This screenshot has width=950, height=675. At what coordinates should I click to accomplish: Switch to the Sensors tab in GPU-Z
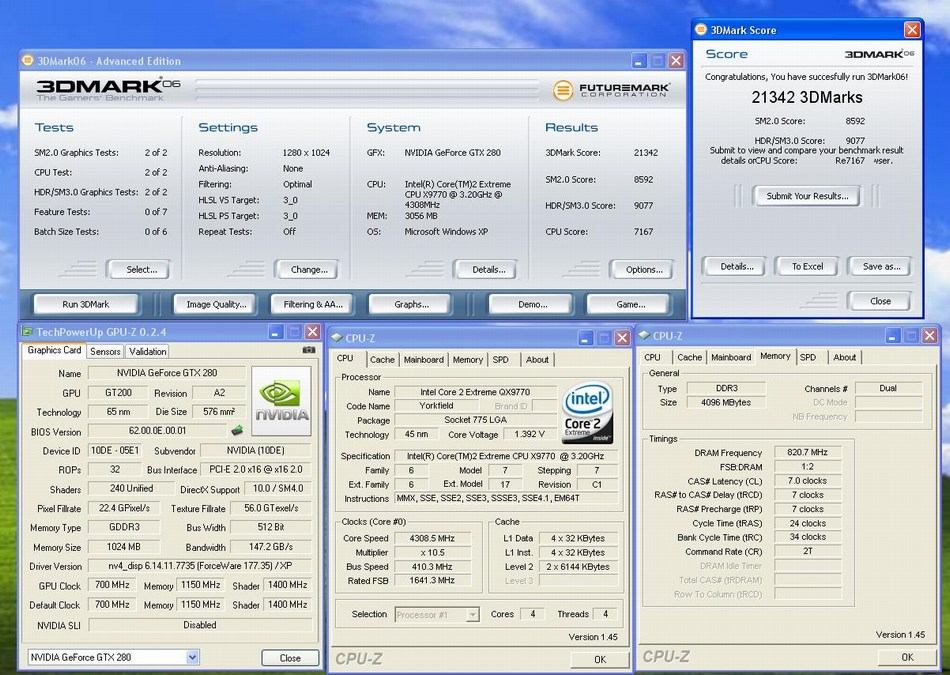pos(105,351)
